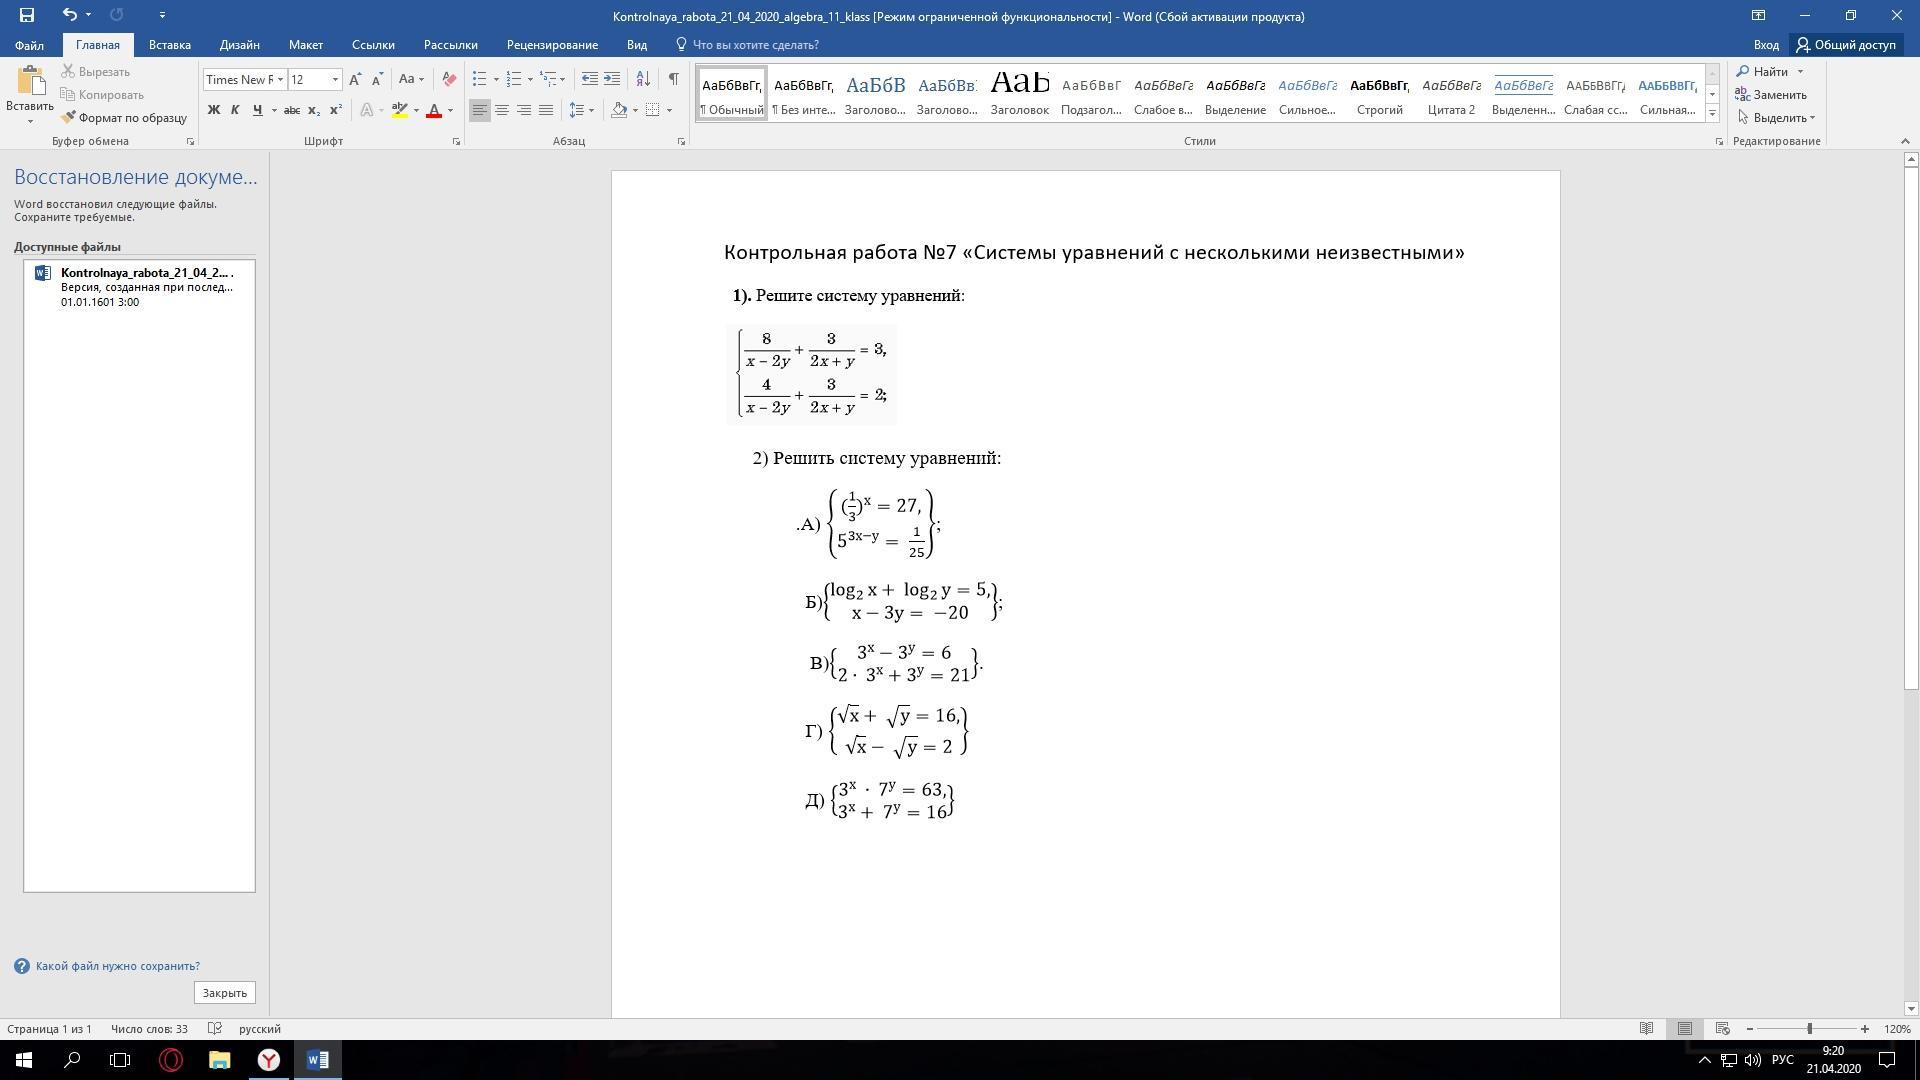Open Yandex Browser from the taskbar
This screenshot has height=1080, width=1920.
(269, 1060)
